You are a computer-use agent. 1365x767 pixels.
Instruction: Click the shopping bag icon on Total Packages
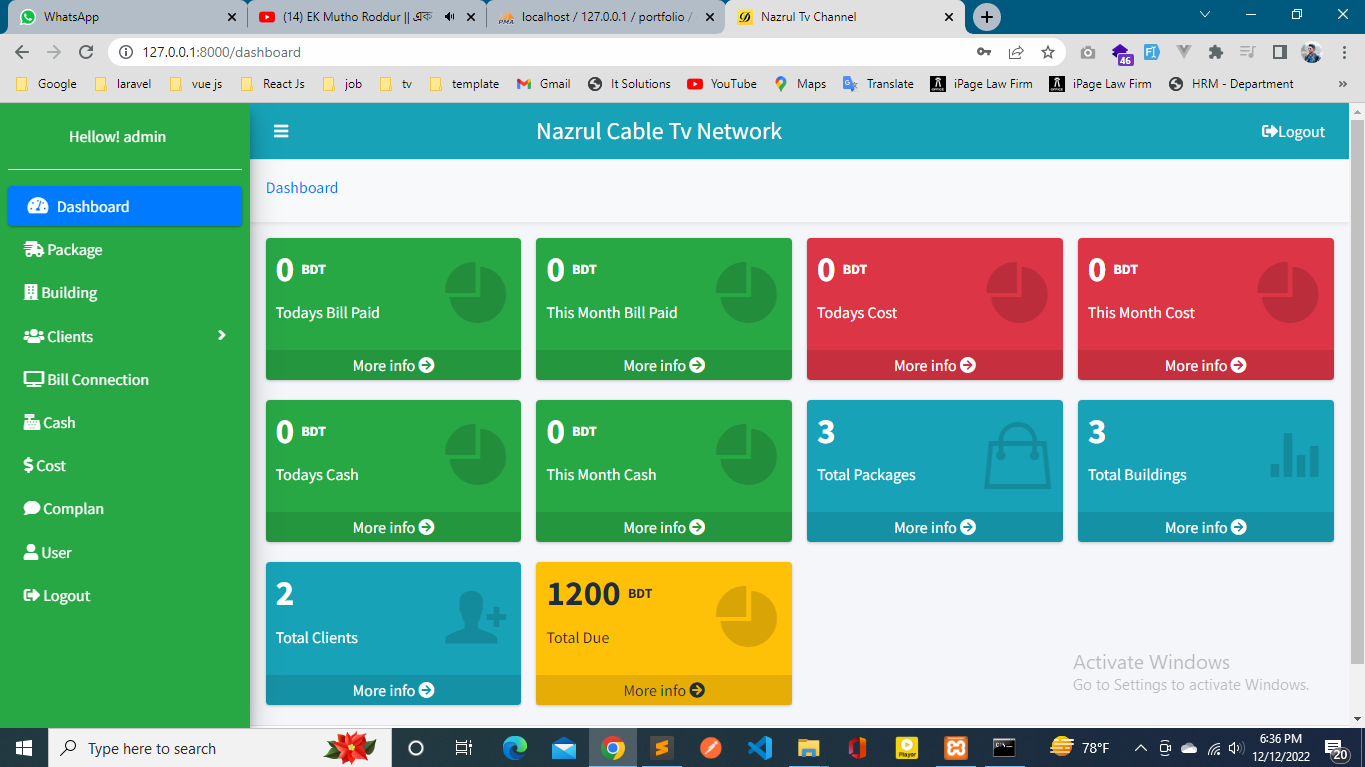tap(1017, 455)
